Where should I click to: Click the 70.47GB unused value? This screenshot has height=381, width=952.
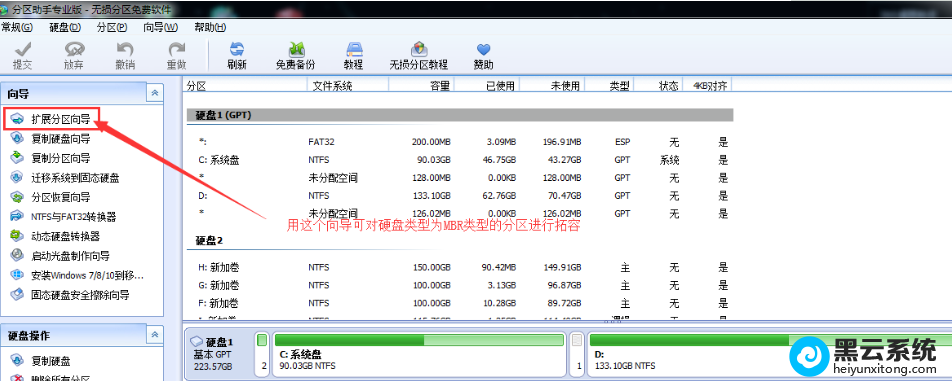pos(566,196)
